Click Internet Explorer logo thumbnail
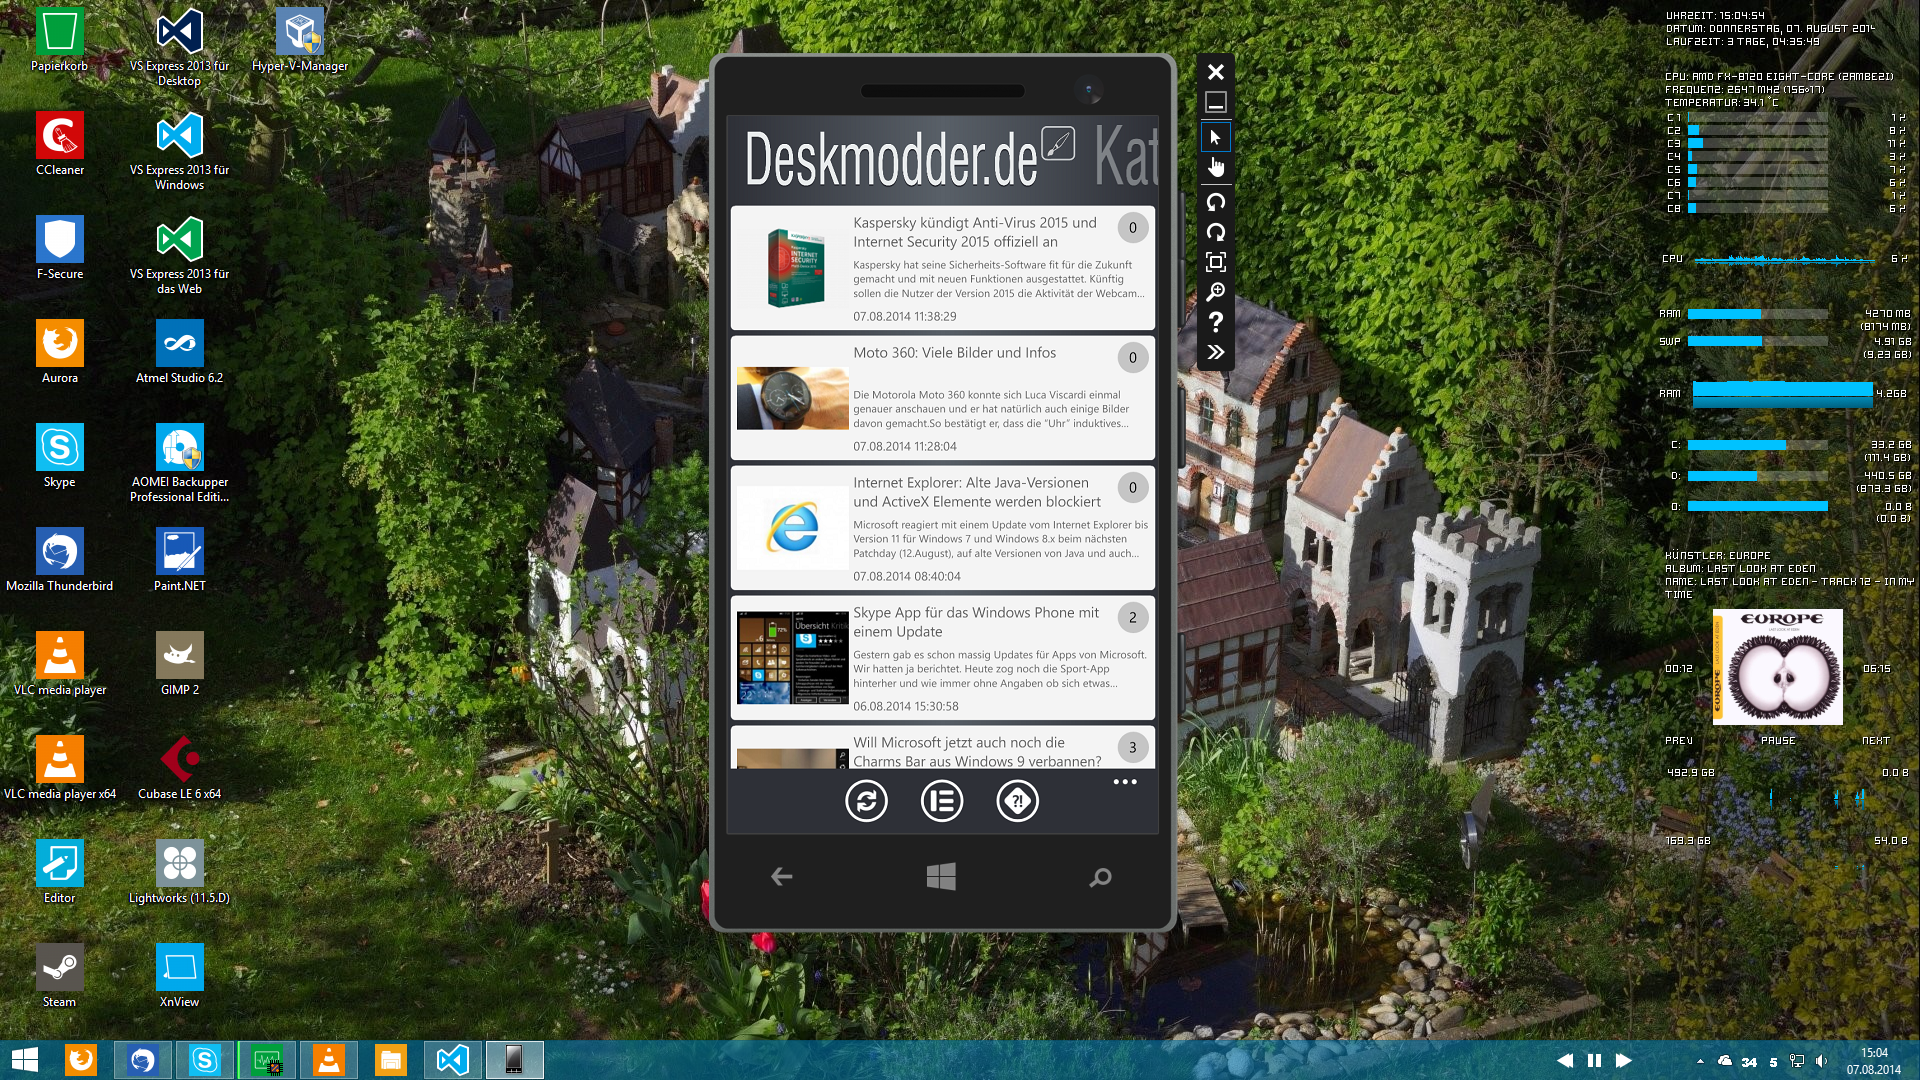The height and width of the screenshot is (1080, 1920). 793,527
